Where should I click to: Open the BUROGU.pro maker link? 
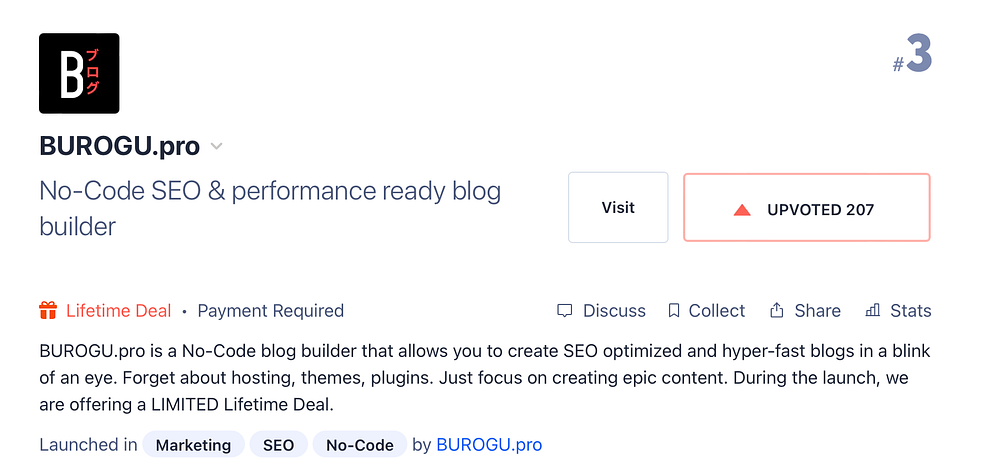pos(489,445)
